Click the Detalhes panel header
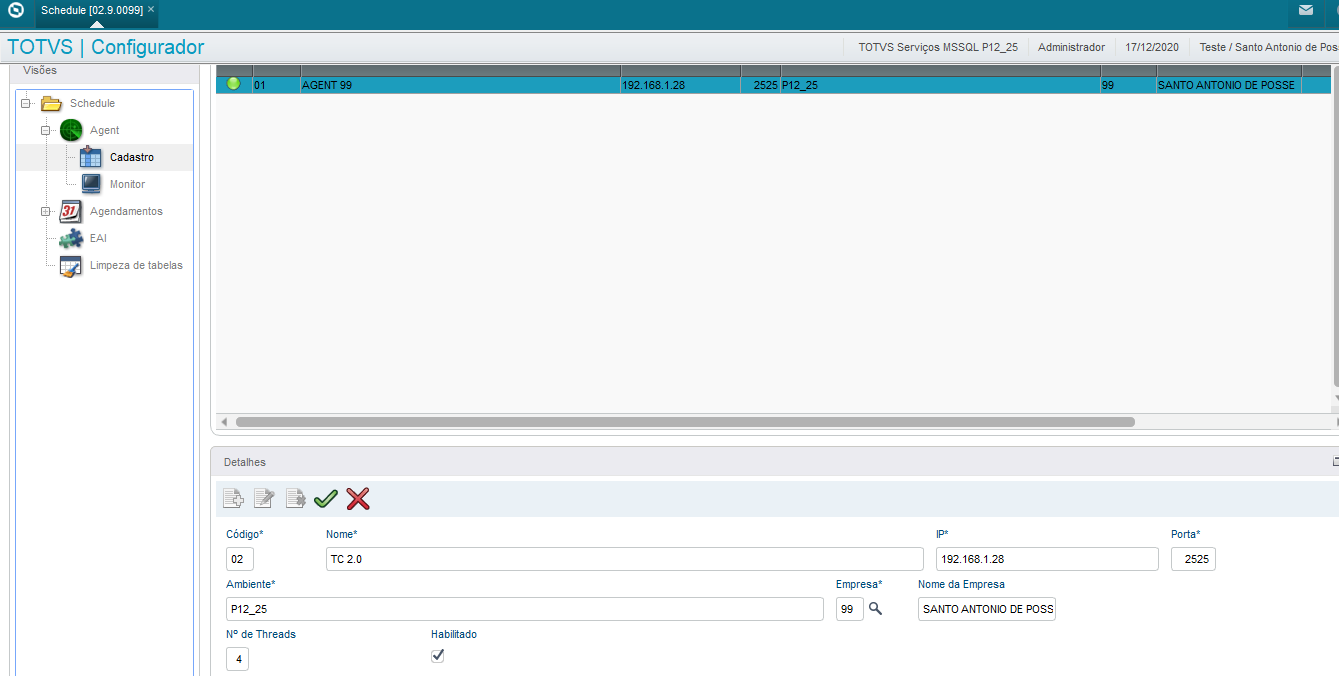The width and height of the screenshot is (1339, 676). (x=774, y=462)
